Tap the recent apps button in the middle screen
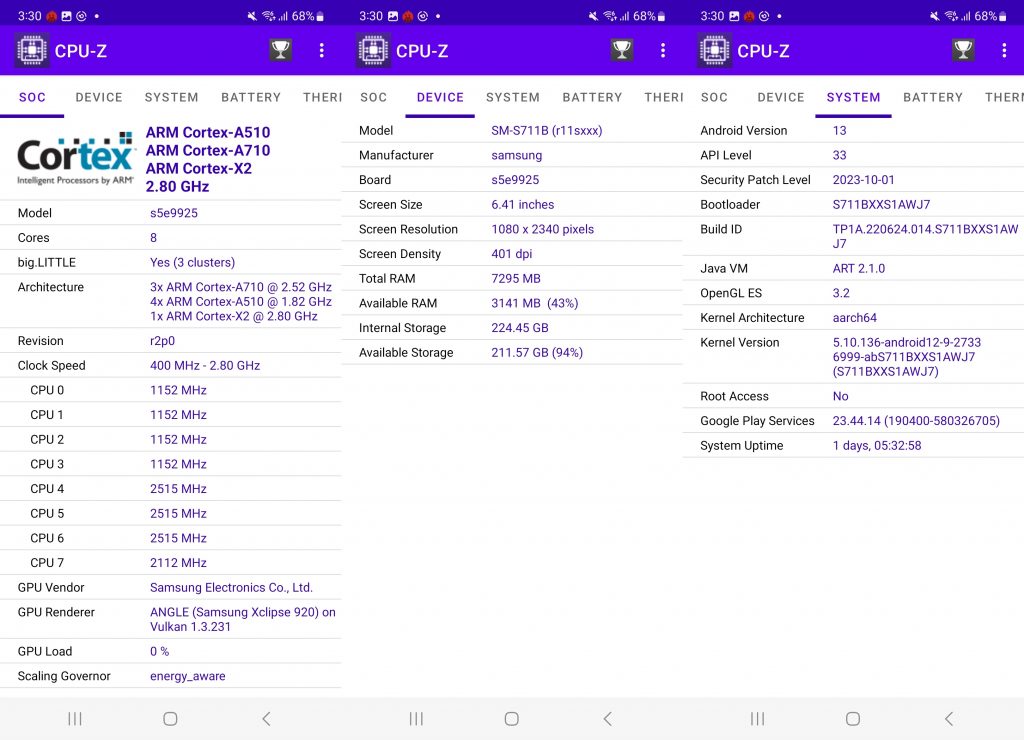1024x740 pixels. [416, 719]
